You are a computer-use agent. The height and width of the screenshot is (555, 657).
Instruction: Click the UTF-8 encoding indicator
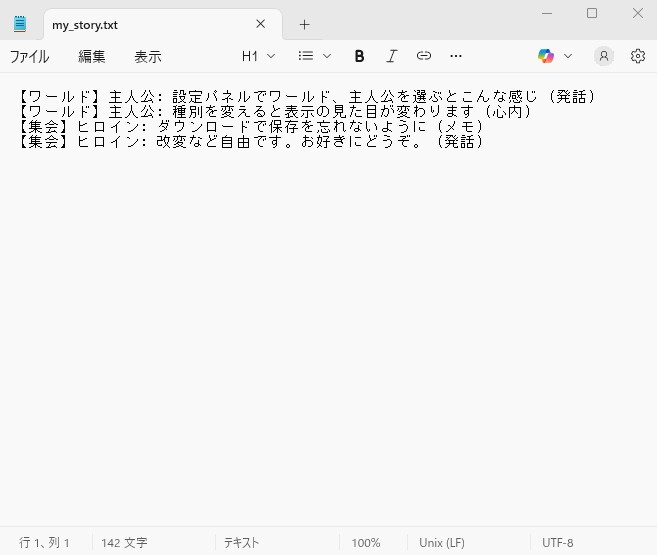click(x=558, y=542)
